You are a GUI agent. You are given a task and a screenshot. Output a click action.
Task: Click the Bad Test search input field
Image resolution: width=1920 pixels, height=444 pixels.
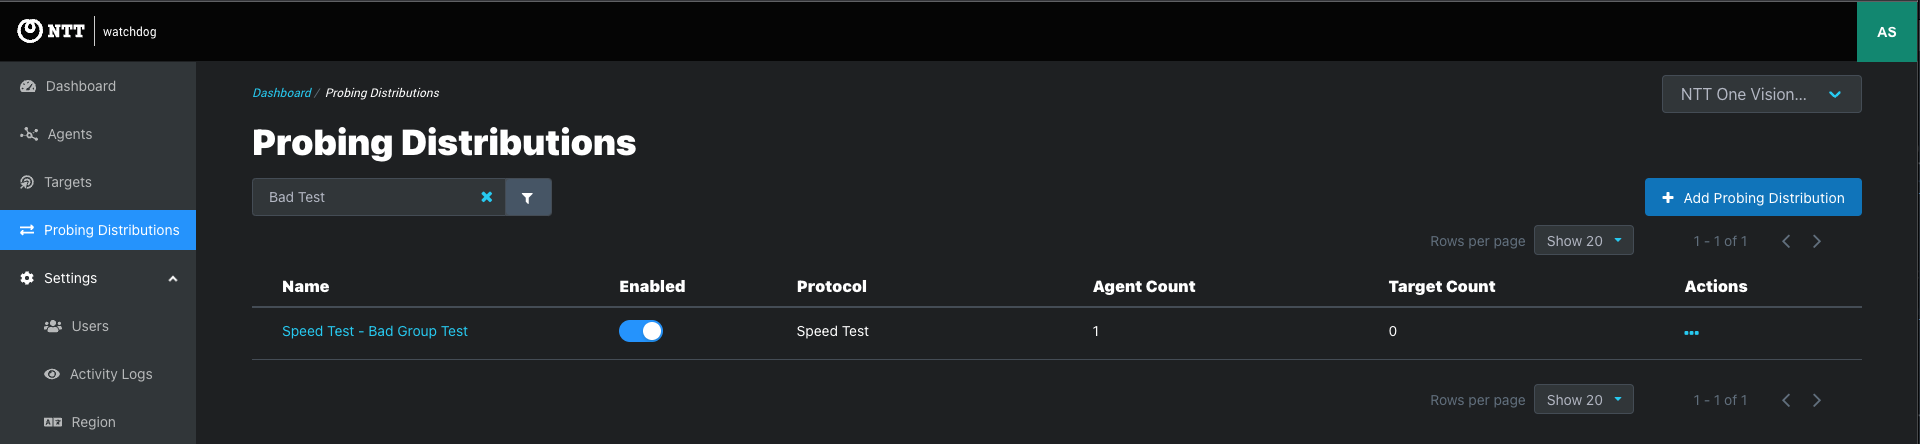365,197
